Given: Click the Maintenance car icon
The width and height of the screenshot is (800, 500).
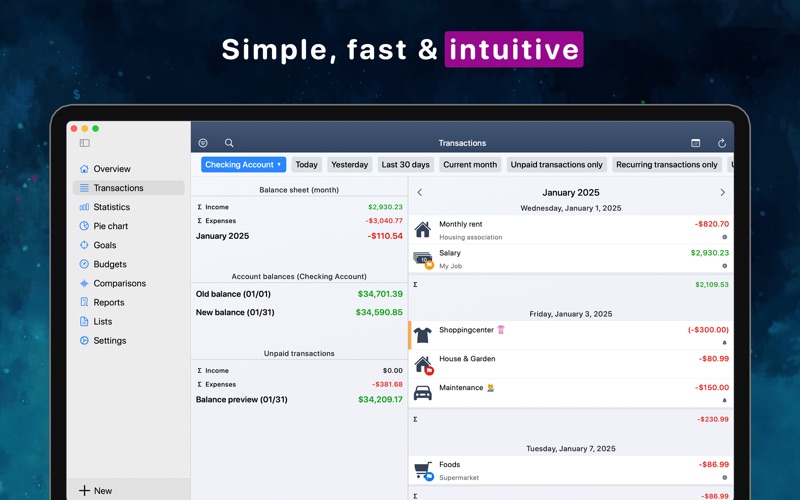Looking at the screenshot, I should [x=422, y=393].
